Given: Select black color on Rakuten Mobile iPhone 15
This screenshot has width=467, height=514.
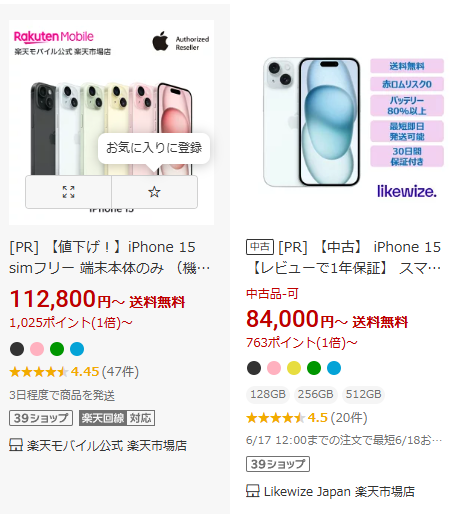Looking at the screenshot, I should [17, 349].
